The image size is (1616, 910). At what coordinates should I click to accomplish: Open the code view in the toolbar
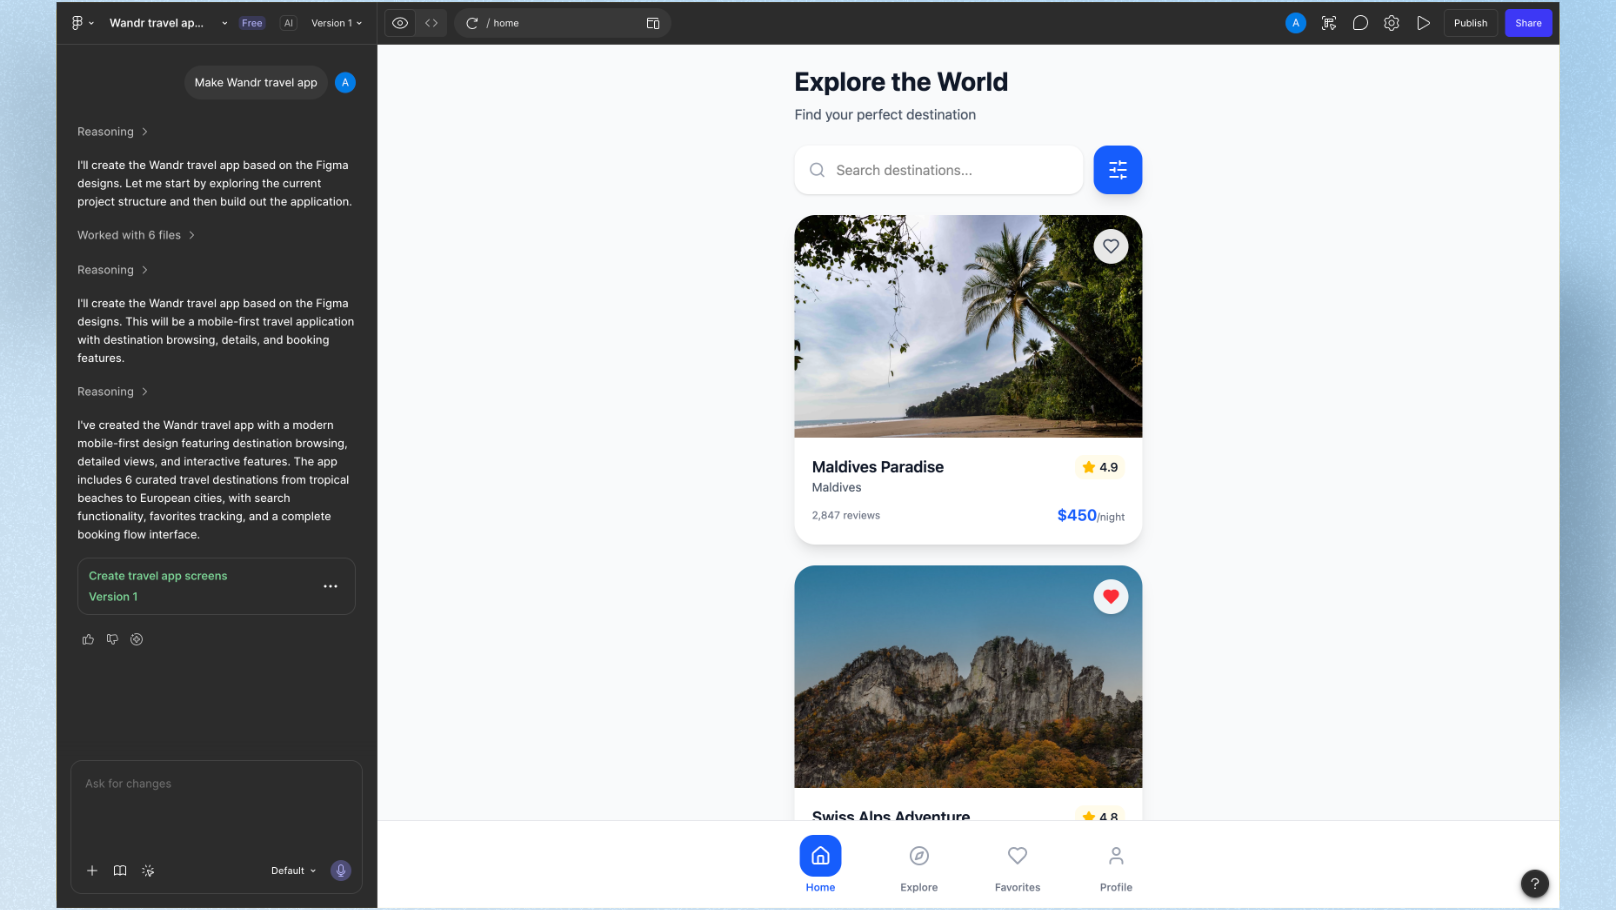pos(430,22)
